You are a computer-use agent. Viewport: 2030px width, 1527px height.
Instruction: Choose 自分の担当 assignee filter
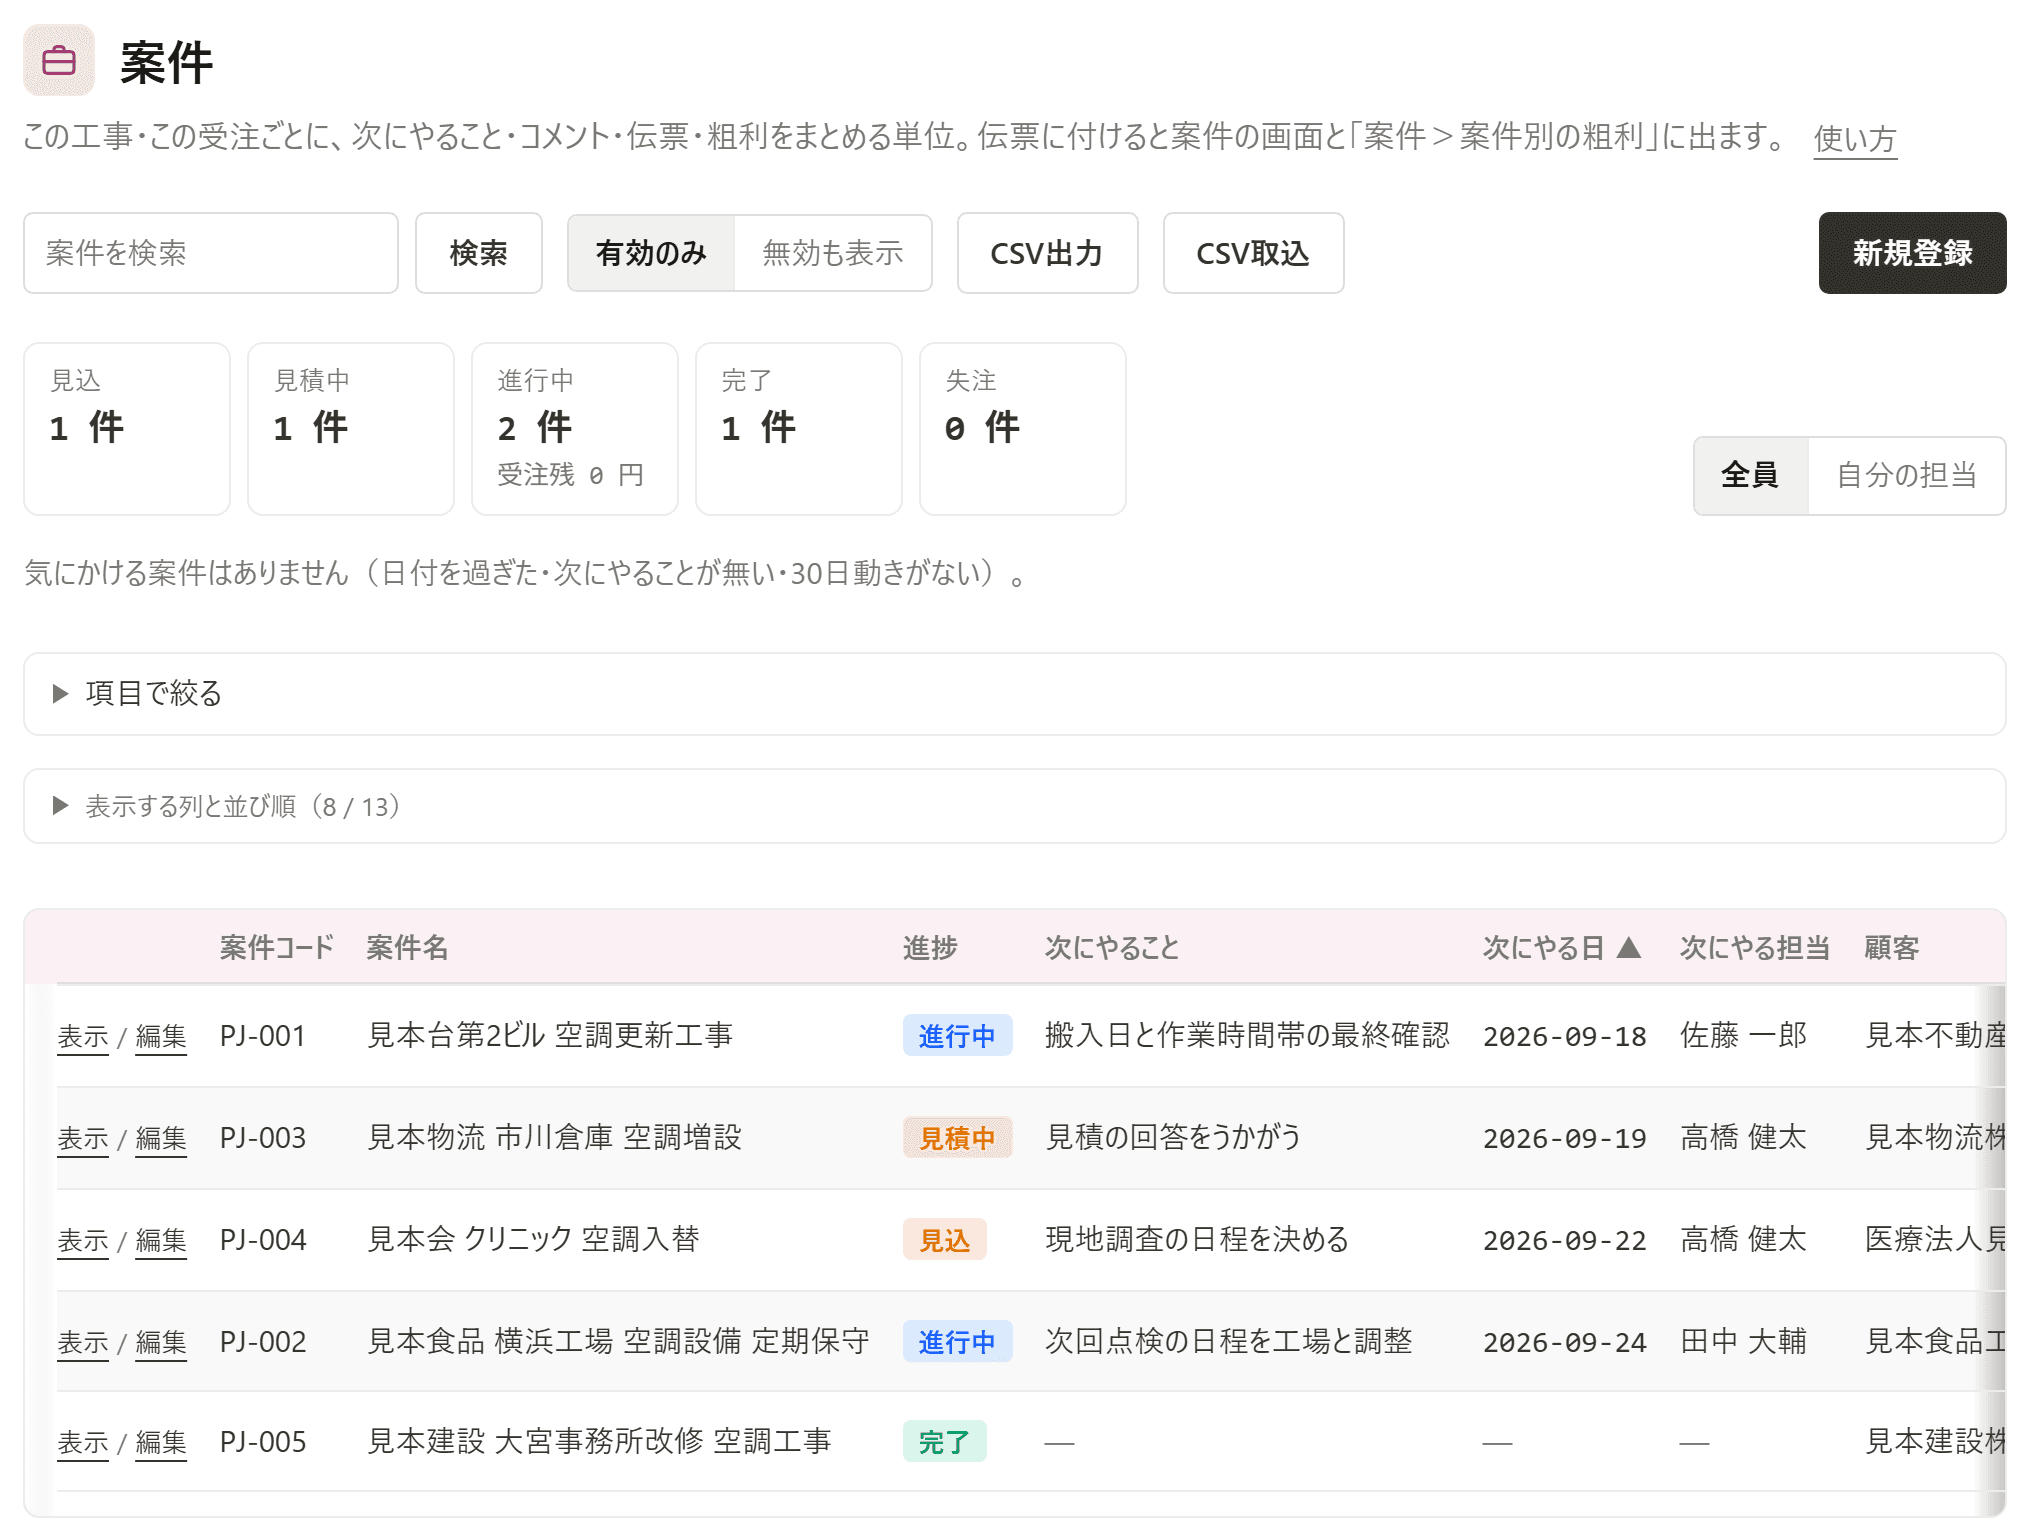tap(1907, 475)
